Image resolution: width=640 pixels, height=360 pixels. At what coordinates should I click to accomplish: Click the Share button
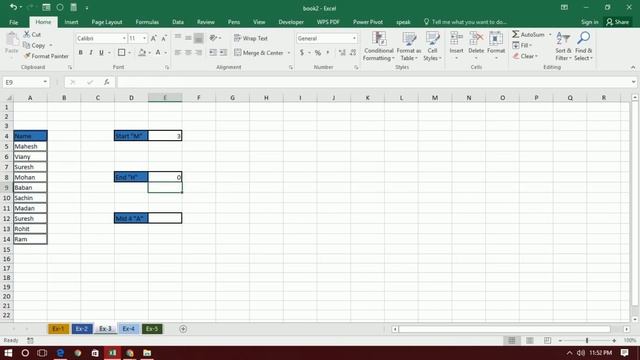(618, 22)
